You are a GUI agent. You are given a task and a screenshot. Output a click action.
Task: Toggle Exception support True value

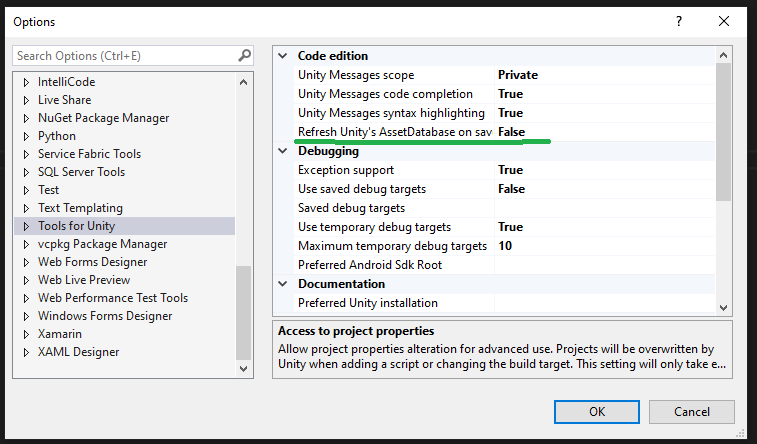510,170
